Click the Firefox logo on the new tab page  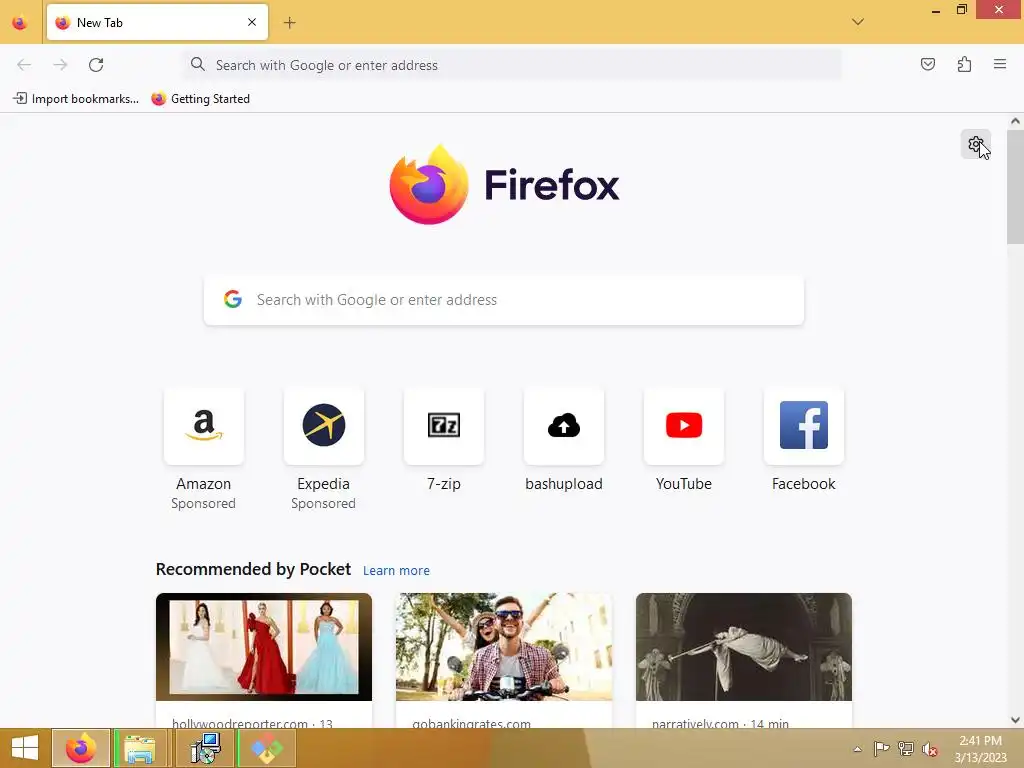coord(504,185)
